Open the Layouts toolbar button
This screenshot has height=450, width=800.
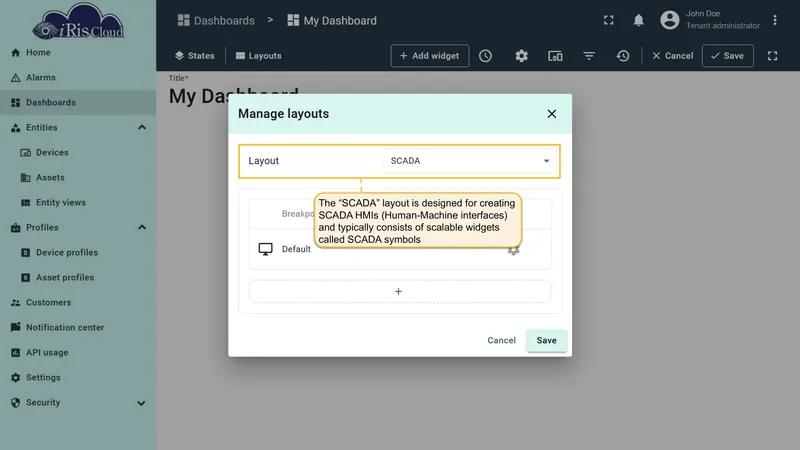tap(259, 56)
